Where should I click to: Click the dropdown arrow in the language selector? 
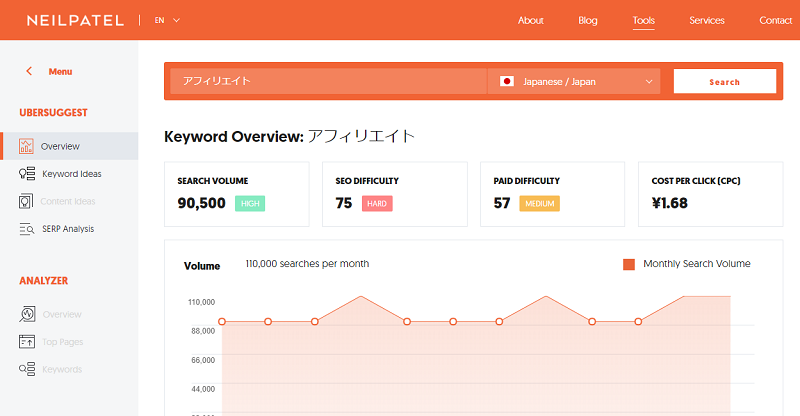(648, 82)
